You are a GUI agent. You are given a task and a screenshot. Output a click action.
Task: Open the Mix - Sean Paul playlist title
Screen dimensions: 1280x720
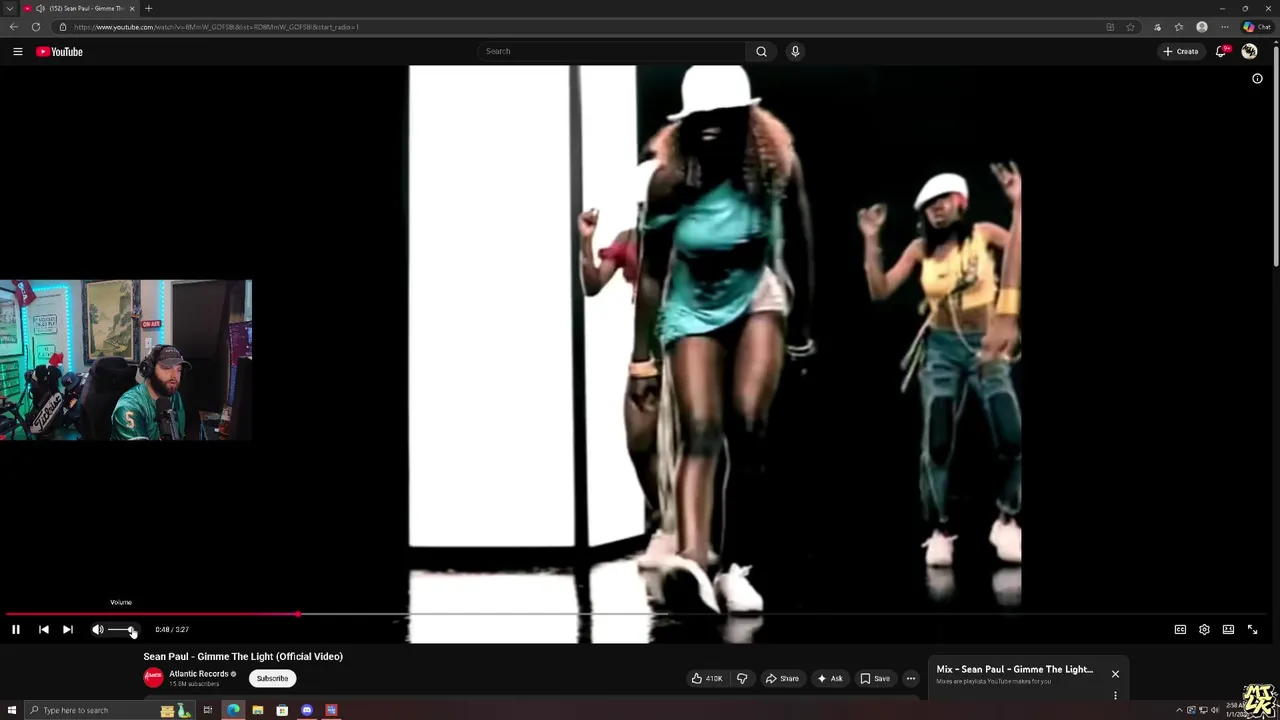pyautogui.click(x=1015, y=669)
